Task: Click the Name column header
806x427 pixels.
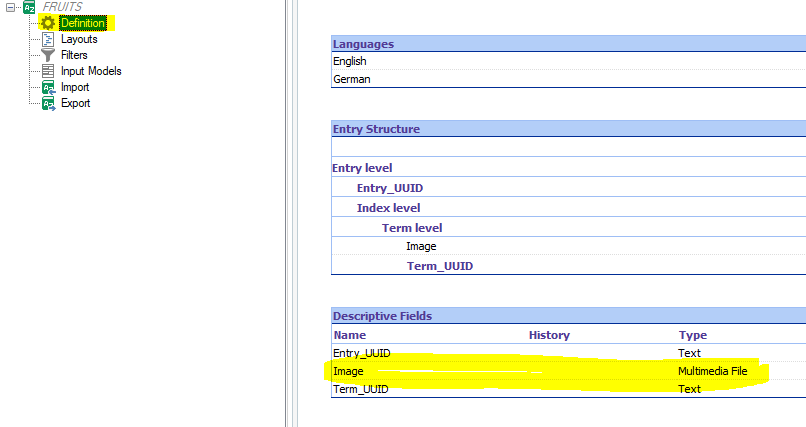Action: pos(350,335)
